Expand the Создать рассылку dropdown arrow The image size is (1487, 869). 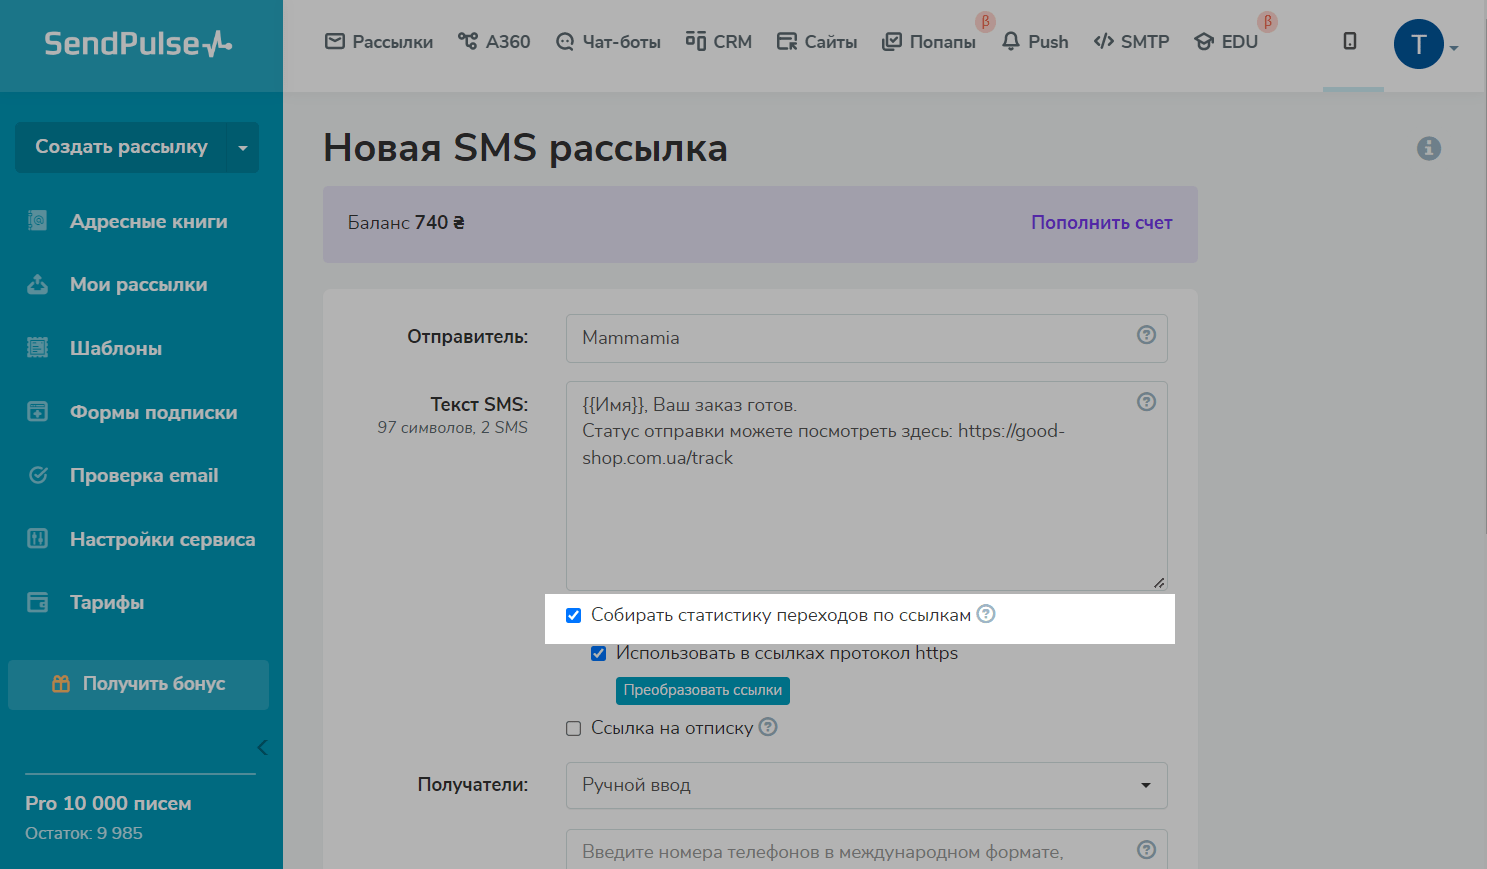coord(243,147)
